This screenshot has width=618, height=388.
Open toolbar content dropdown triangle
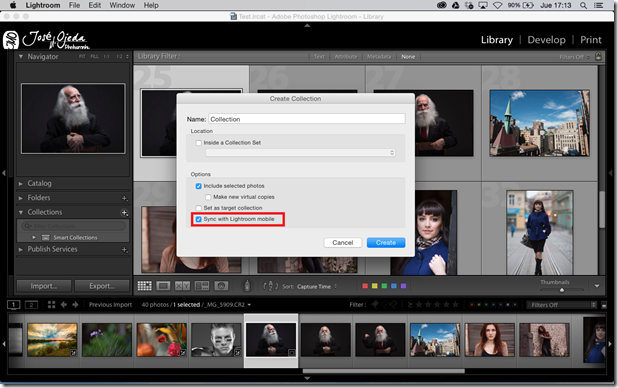597,286
